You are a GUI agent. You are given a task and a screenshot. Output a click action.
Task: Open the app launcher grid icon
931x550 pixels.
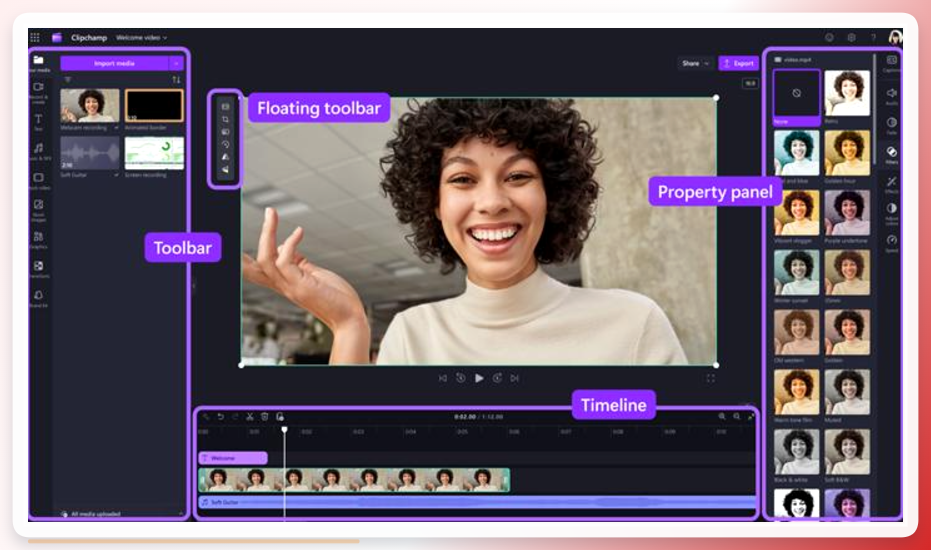pos(35,37)
